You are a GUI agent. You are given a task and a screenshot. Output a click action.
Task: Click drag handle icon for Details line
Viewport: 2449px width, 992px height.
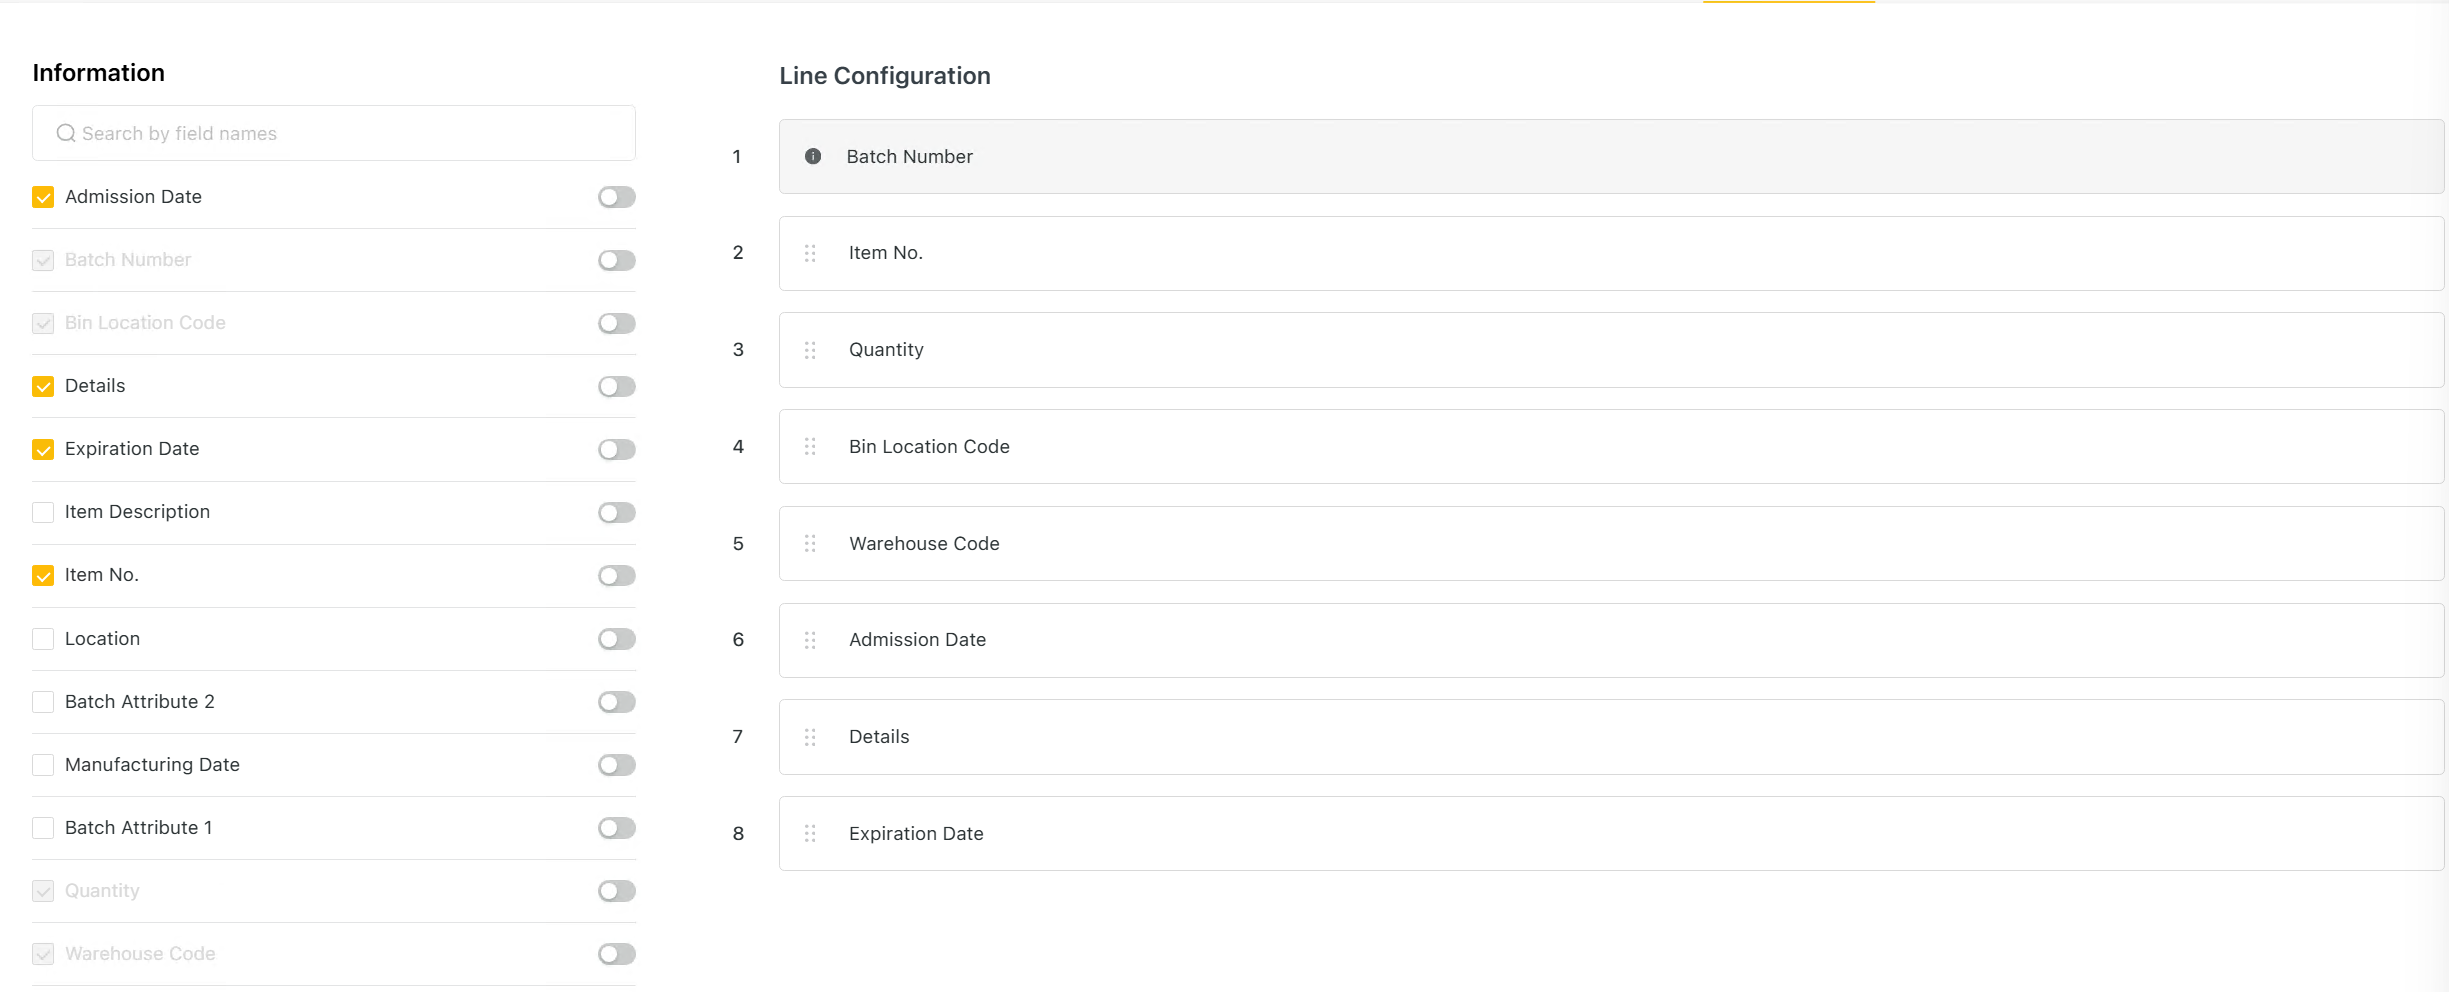click(810, 737)
